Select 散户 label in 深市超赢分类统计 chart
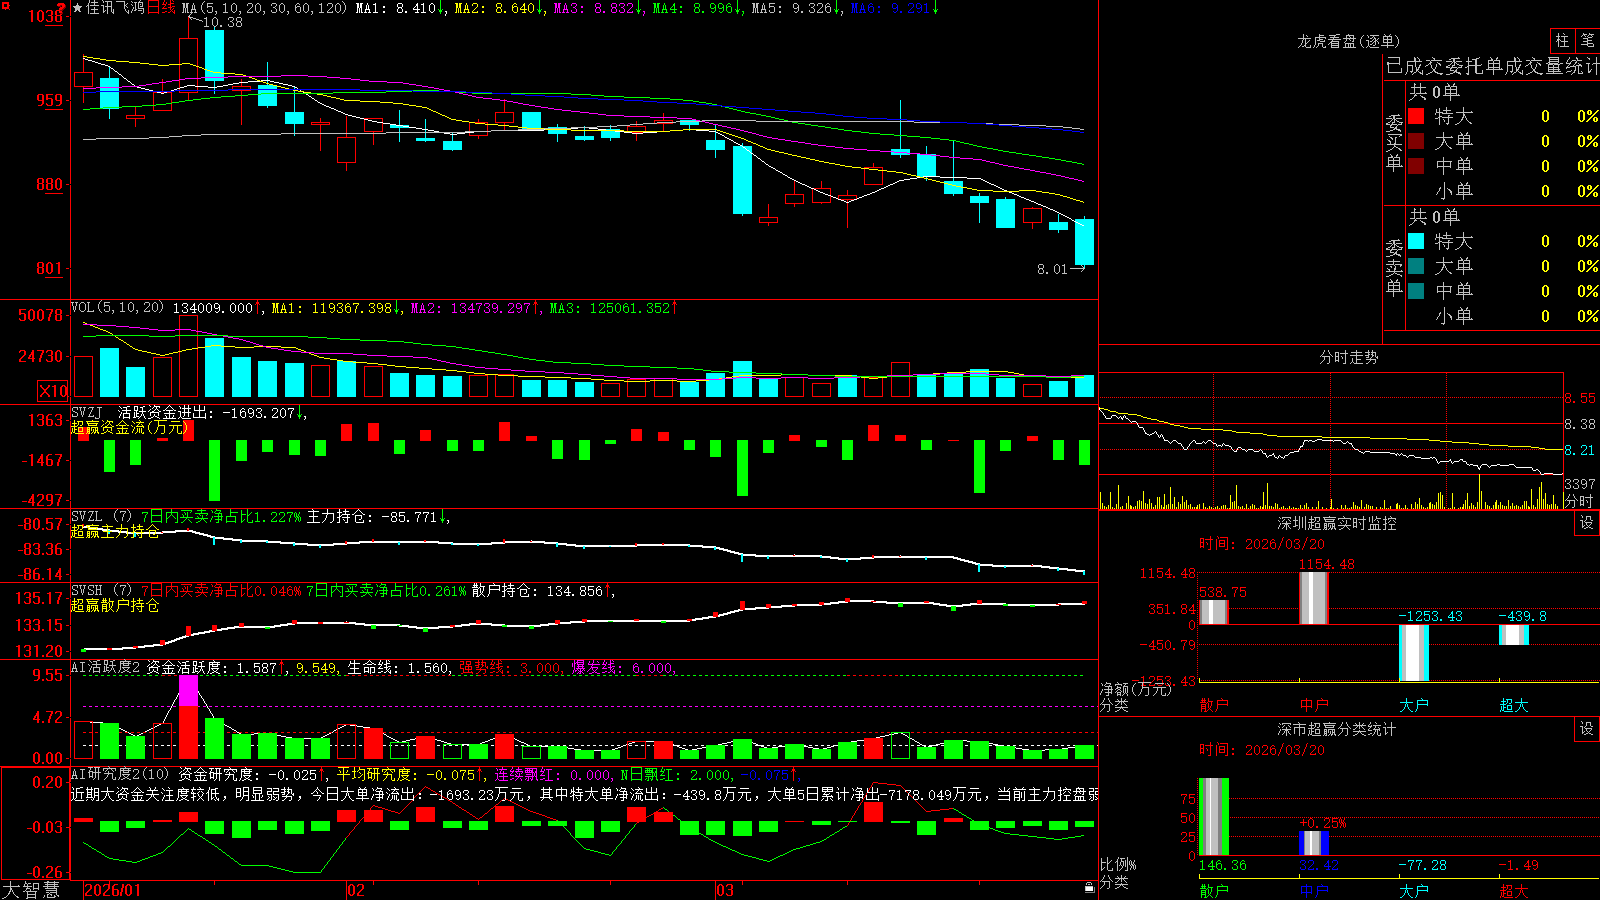The image size is (1600, 900). click(x=1214, y=891)
